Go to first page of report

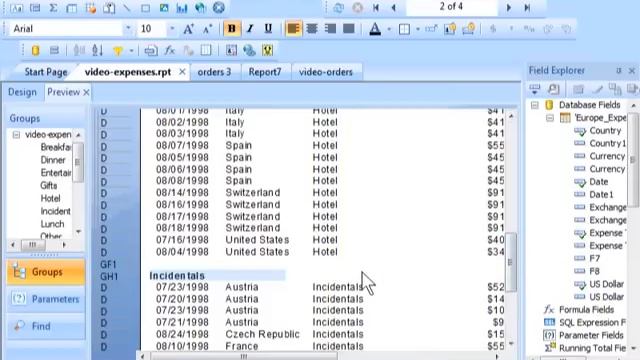376,8
